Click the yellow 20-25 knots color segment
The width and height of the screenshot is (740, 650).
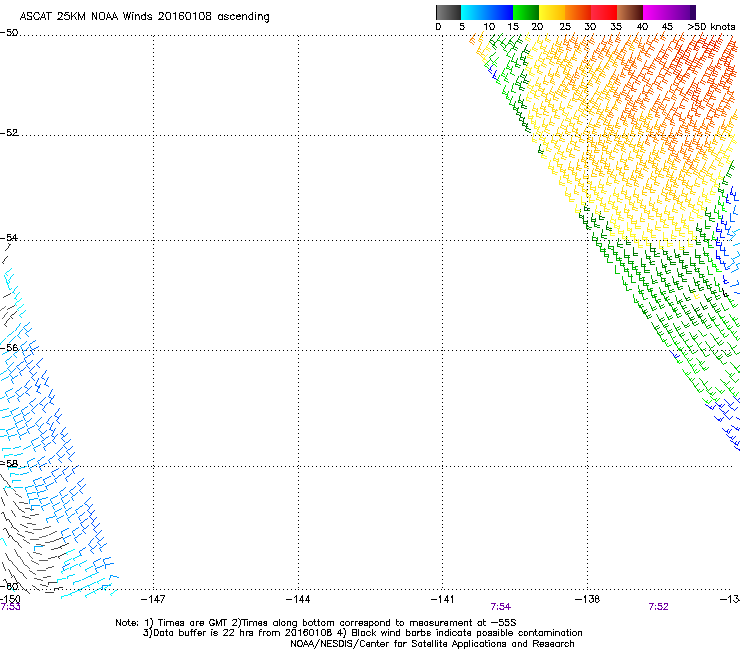(552, 12)
